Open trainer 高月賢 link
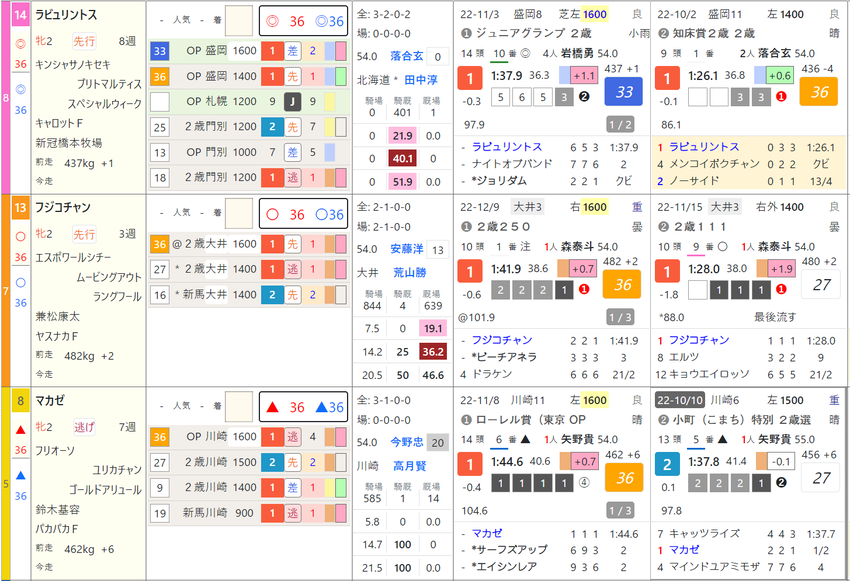Image resolution: width=850 pixels, height=581 pixels. click(409, 466)
